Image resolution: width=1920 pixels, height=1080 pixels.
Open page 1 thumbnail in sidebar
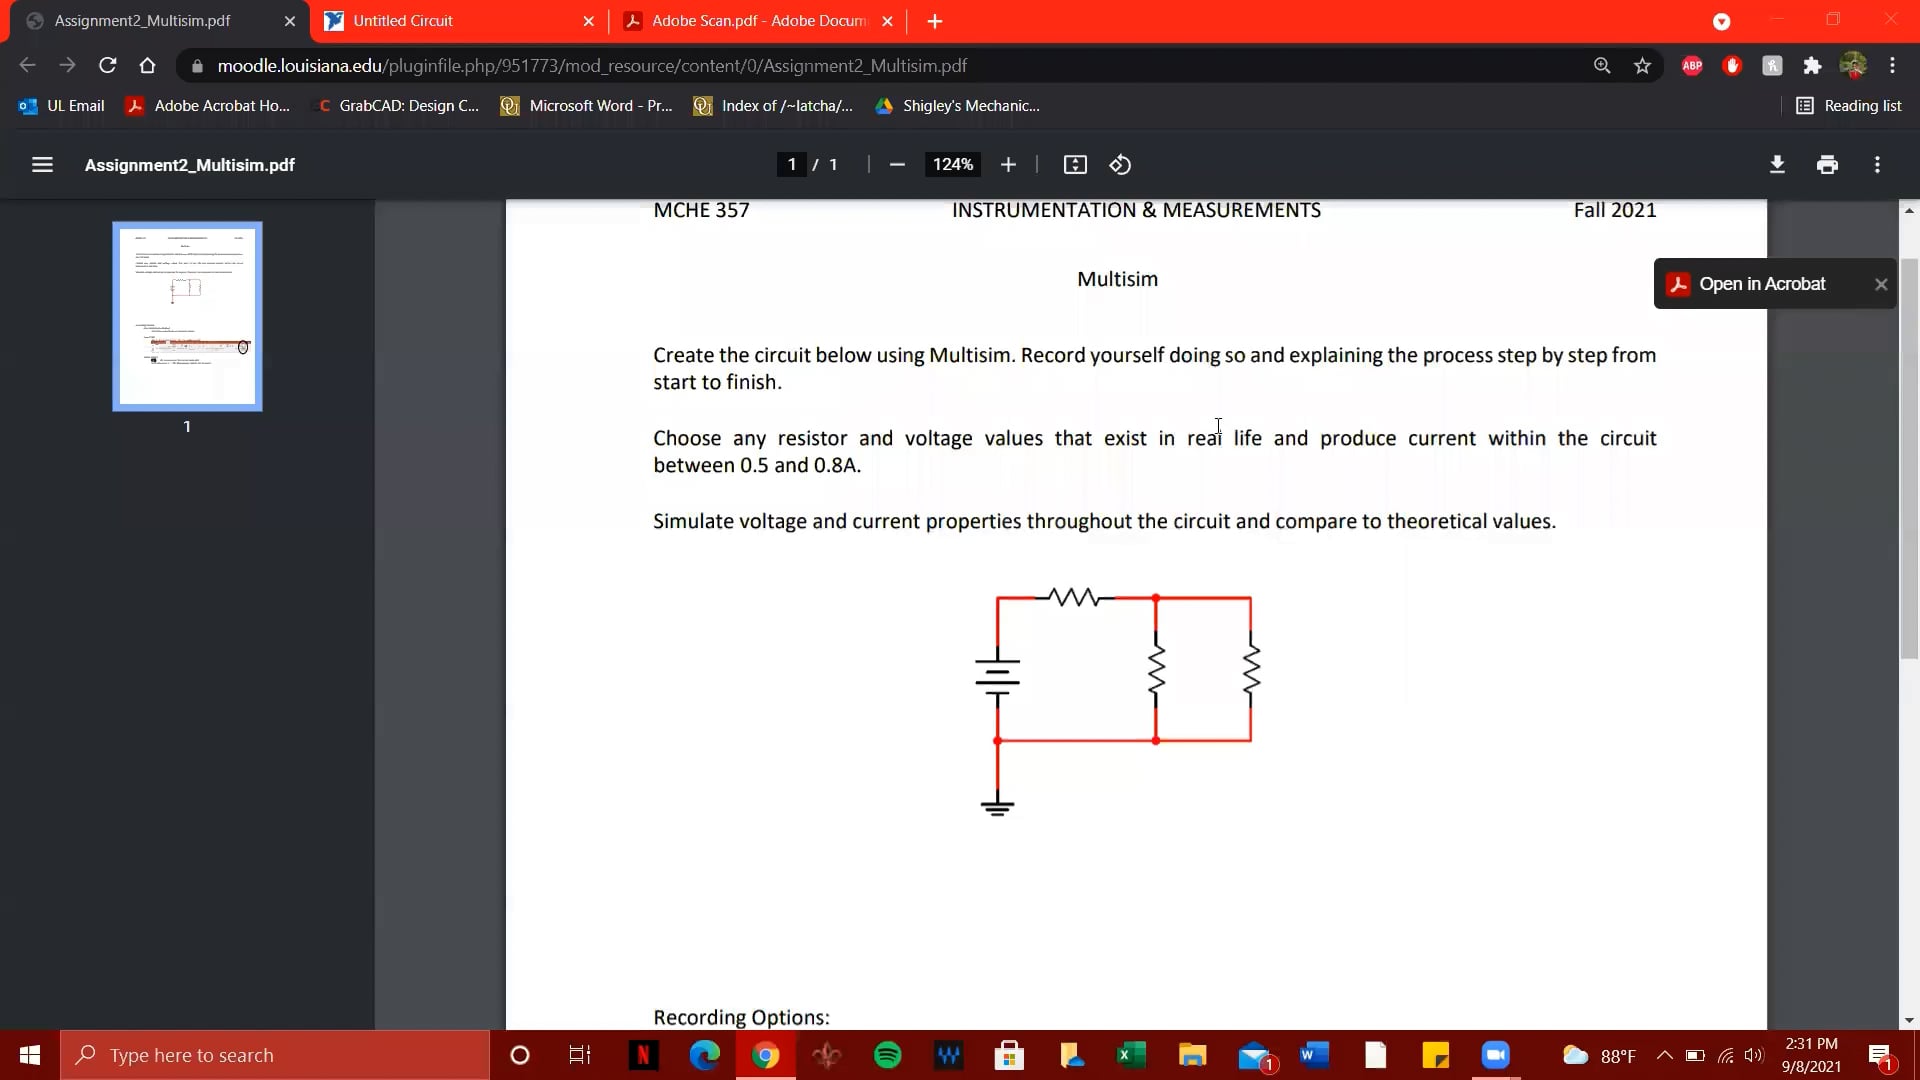click(x=187, y=316)
